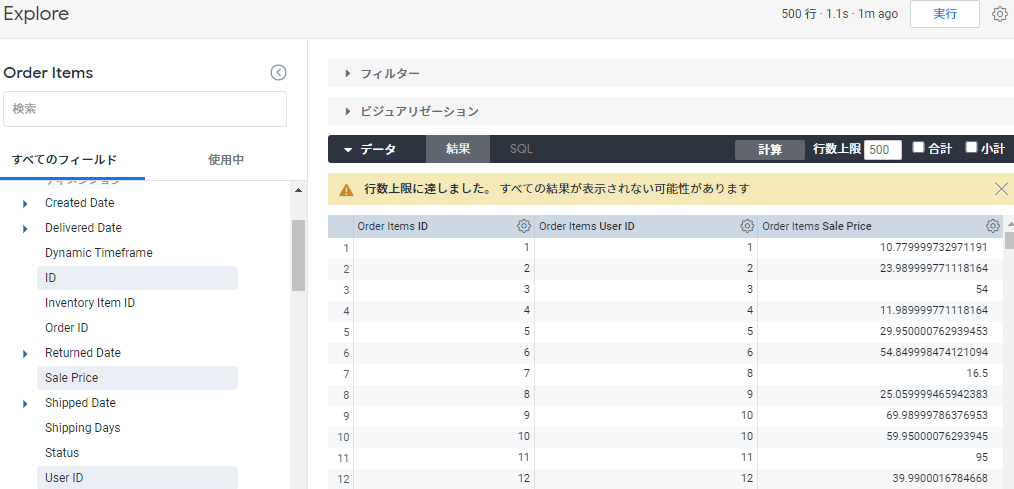Click the 計算 calculations button

[770, 149]
